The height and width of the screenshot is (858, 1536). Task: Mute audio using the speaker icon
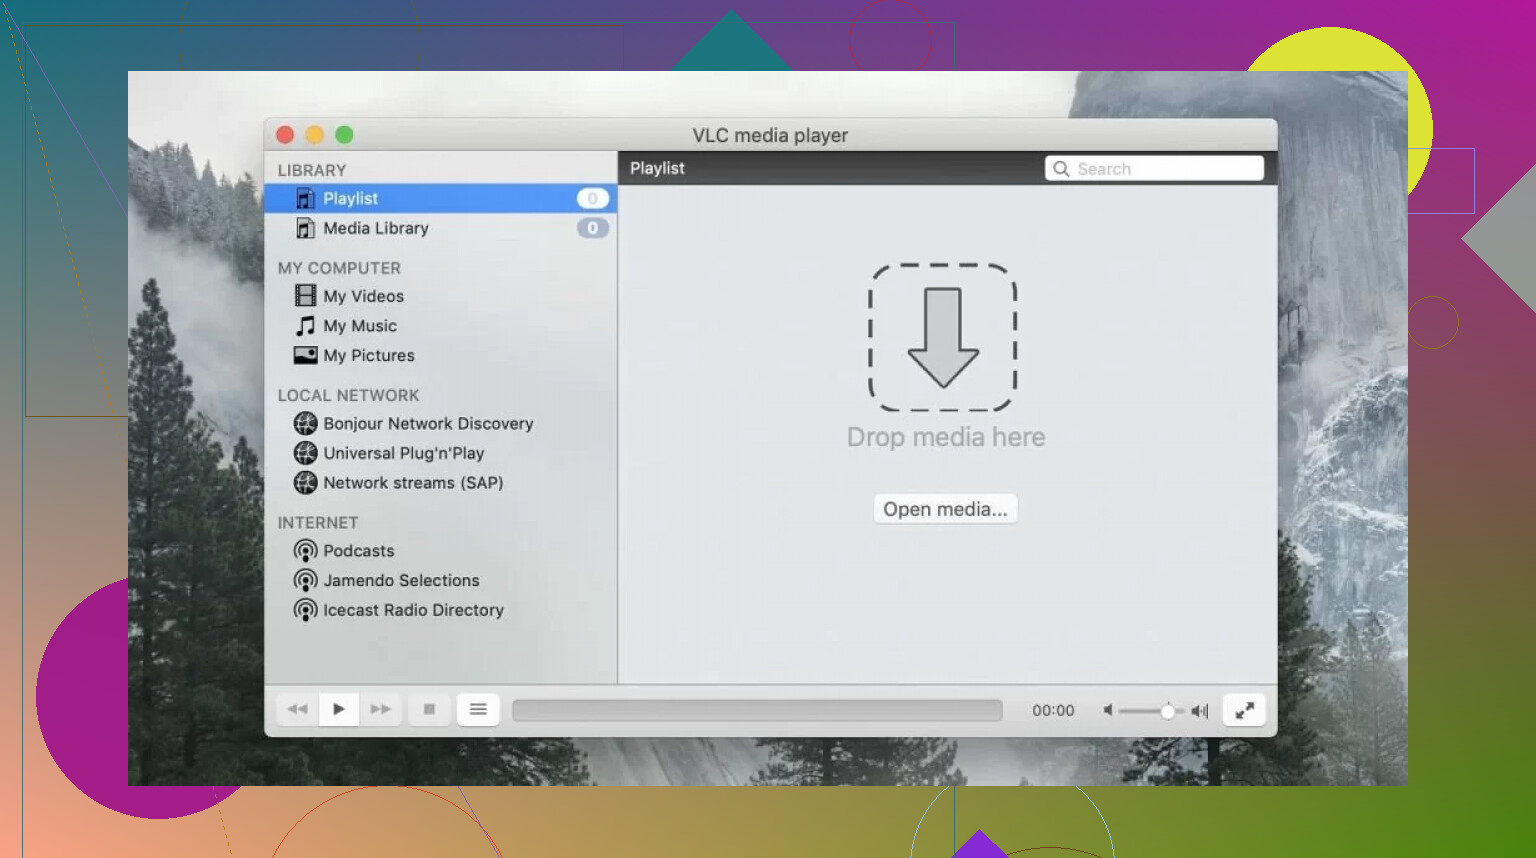click(x=1108, y=710)
